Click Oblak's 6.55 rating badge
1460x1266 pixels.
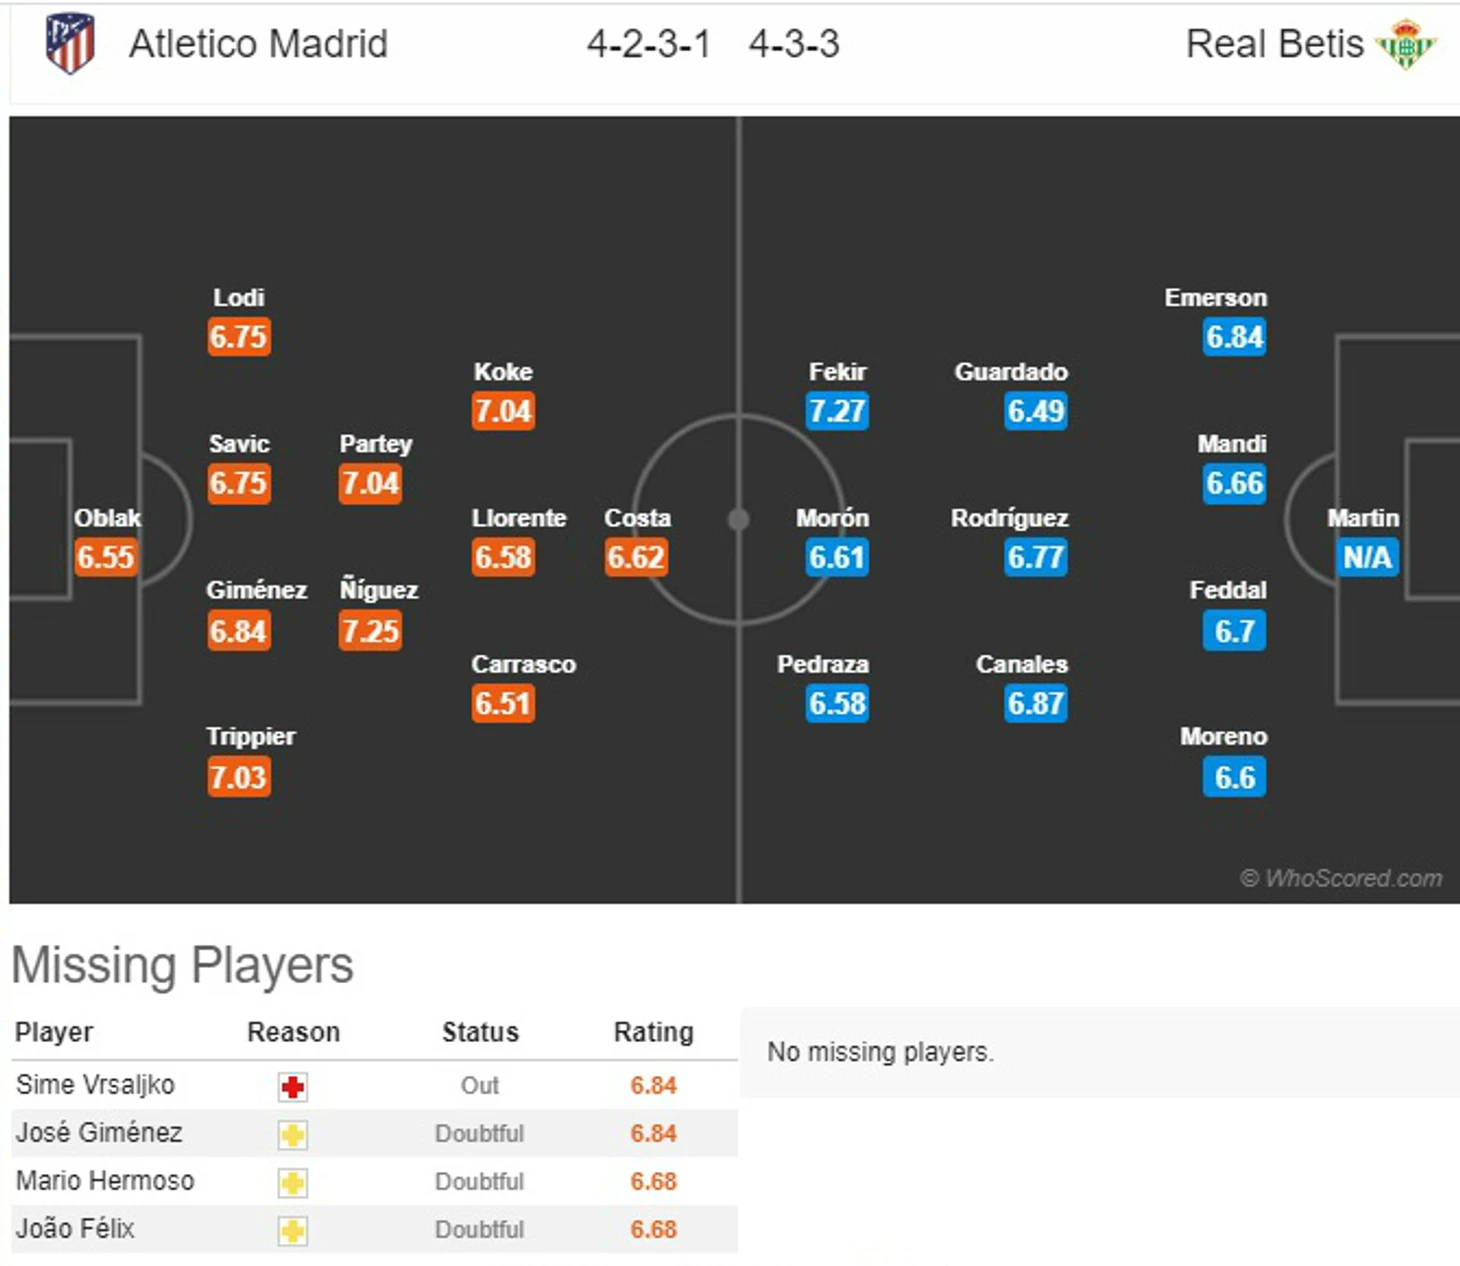pos(105,557)
